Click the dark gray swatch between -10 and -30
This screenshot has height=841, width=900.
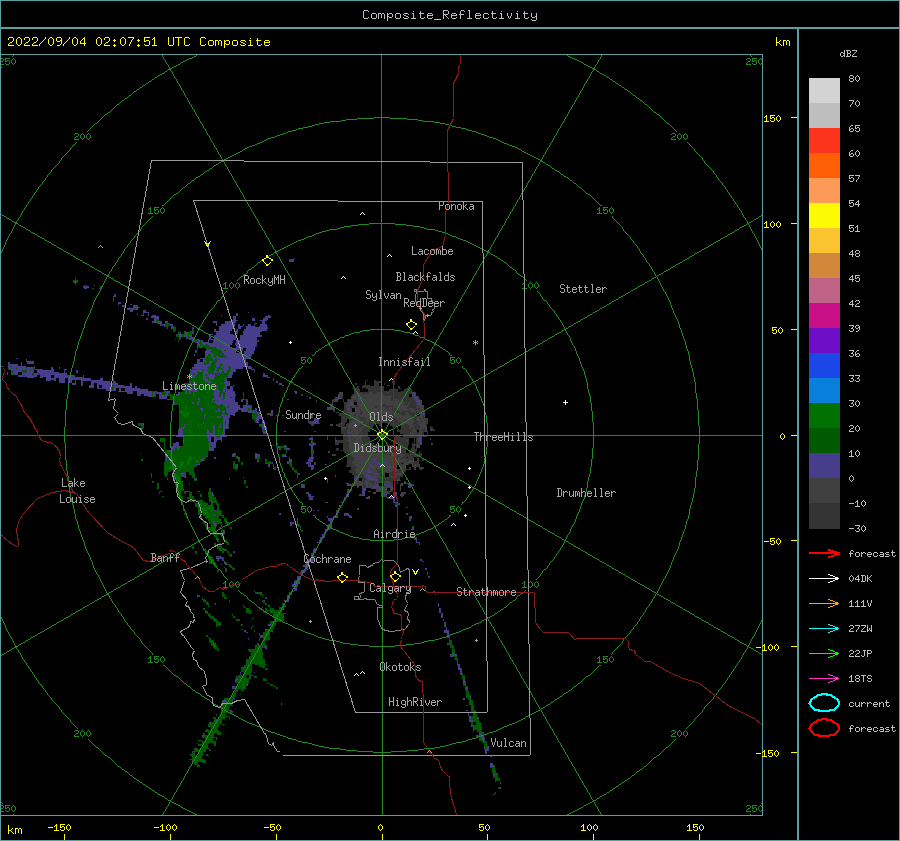click(x=824, y=516)
